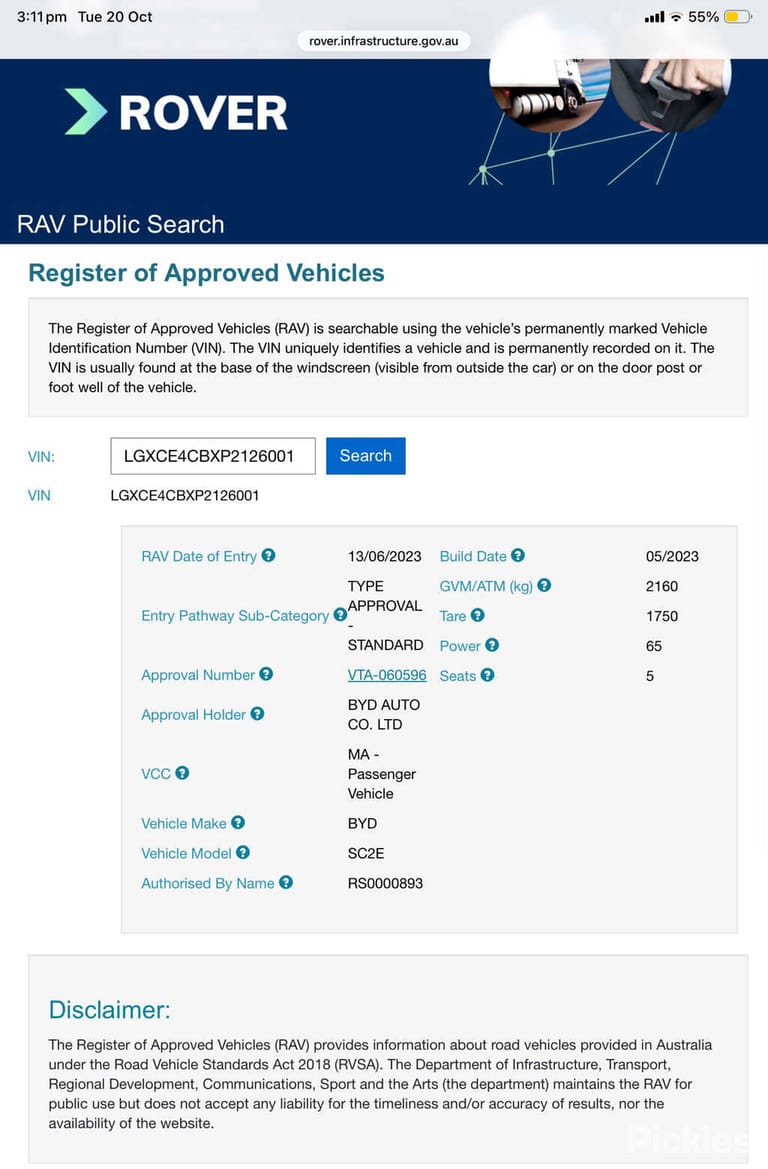
Task: Click Entry Pathway Sub-Category help icon
Action: pos(340,615)
